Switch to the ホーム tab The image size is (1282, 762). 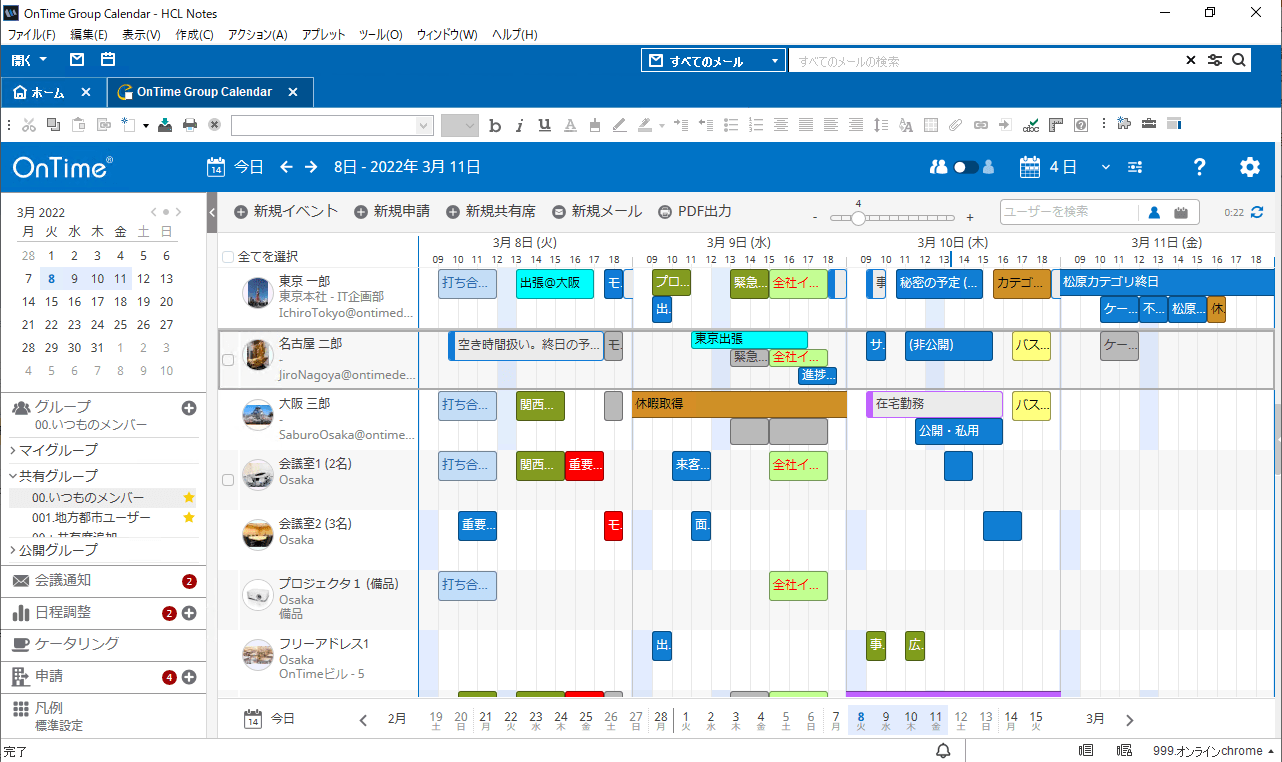41,92
